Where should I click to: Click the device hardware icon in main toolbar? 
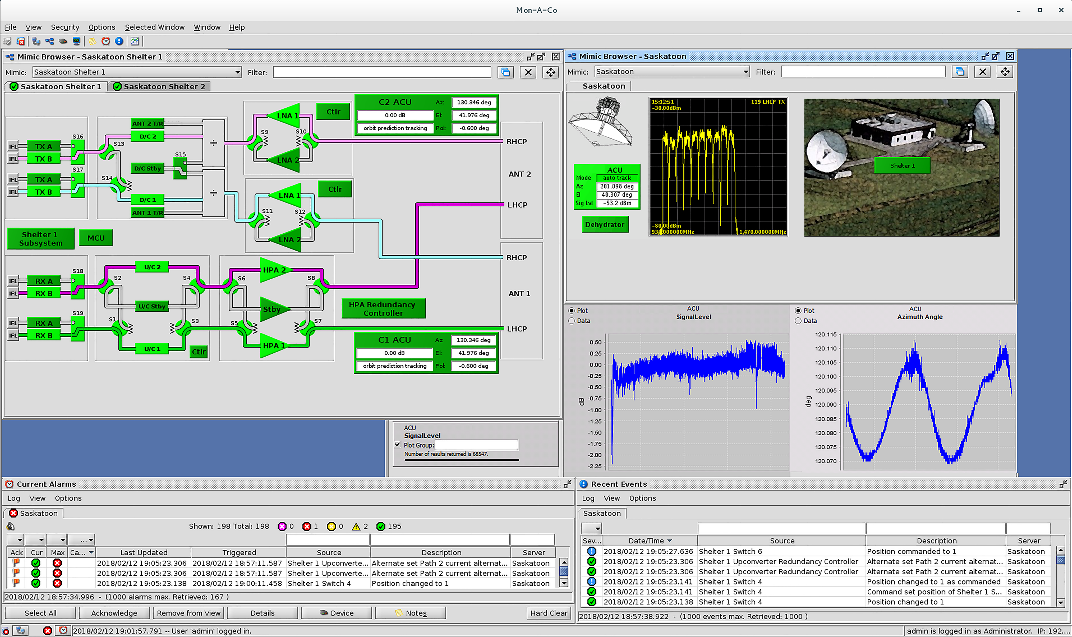click(x=63, y=41)
